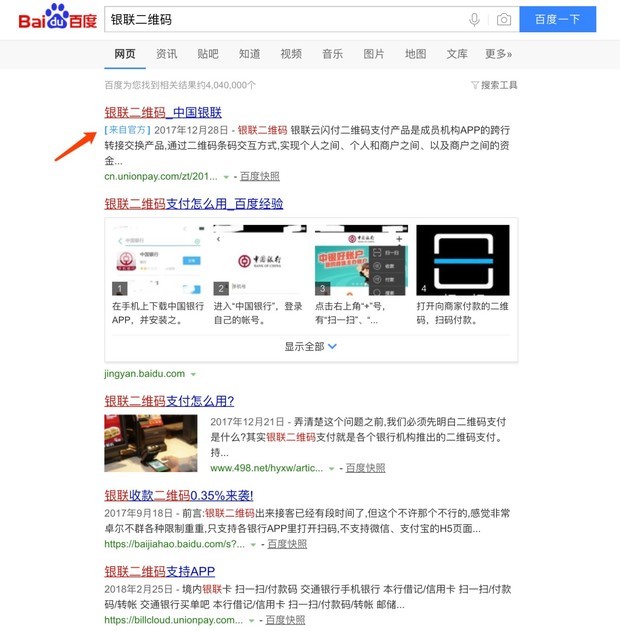Open the 文库 tab

coord(457,54)
